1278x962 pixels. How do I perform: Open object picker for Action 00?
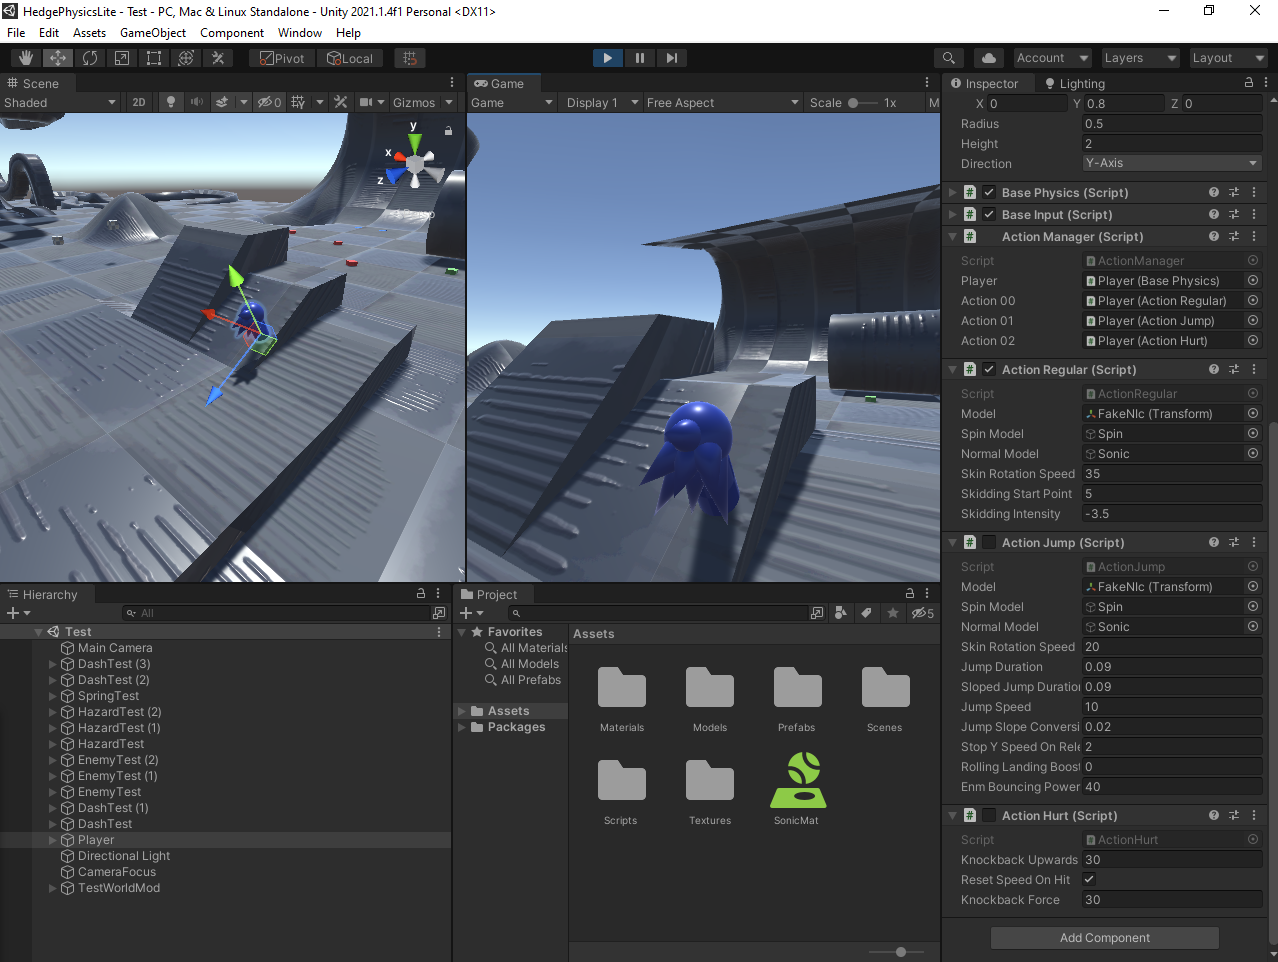1253,300
